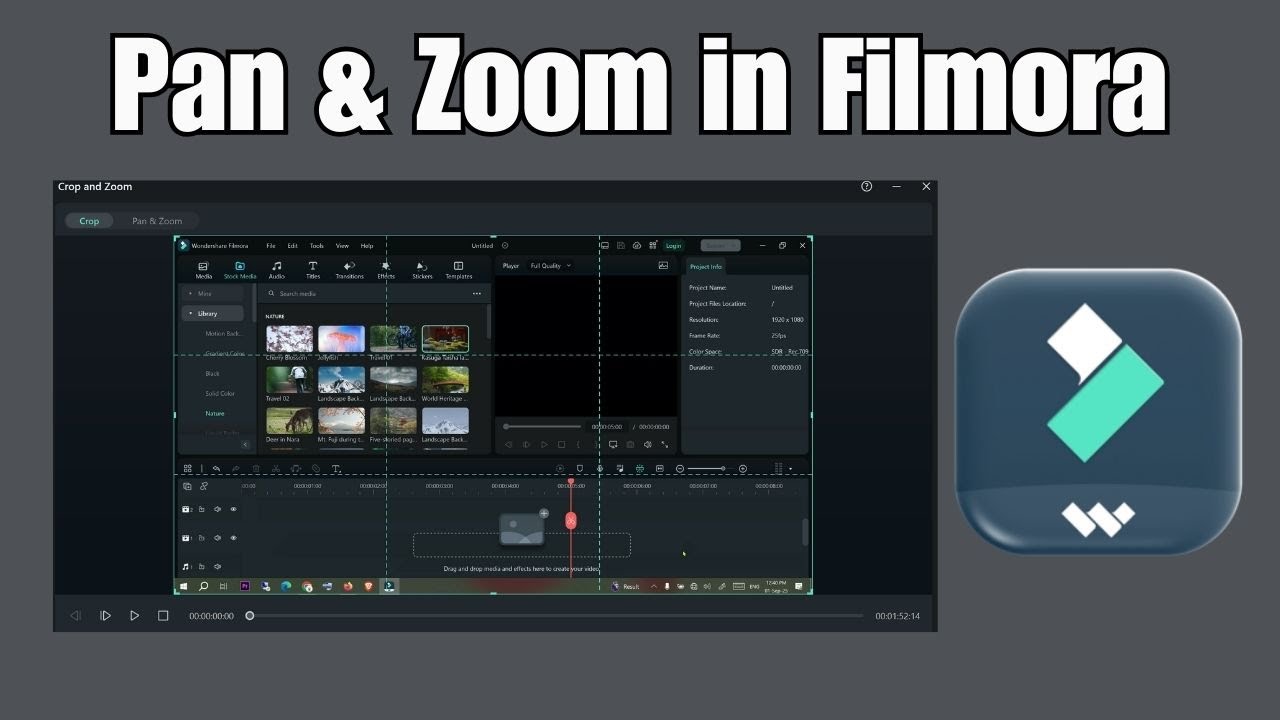The image size is (1280, 720).
Task: Select the Travel 02 thumbnail
Action: point(290,380)
